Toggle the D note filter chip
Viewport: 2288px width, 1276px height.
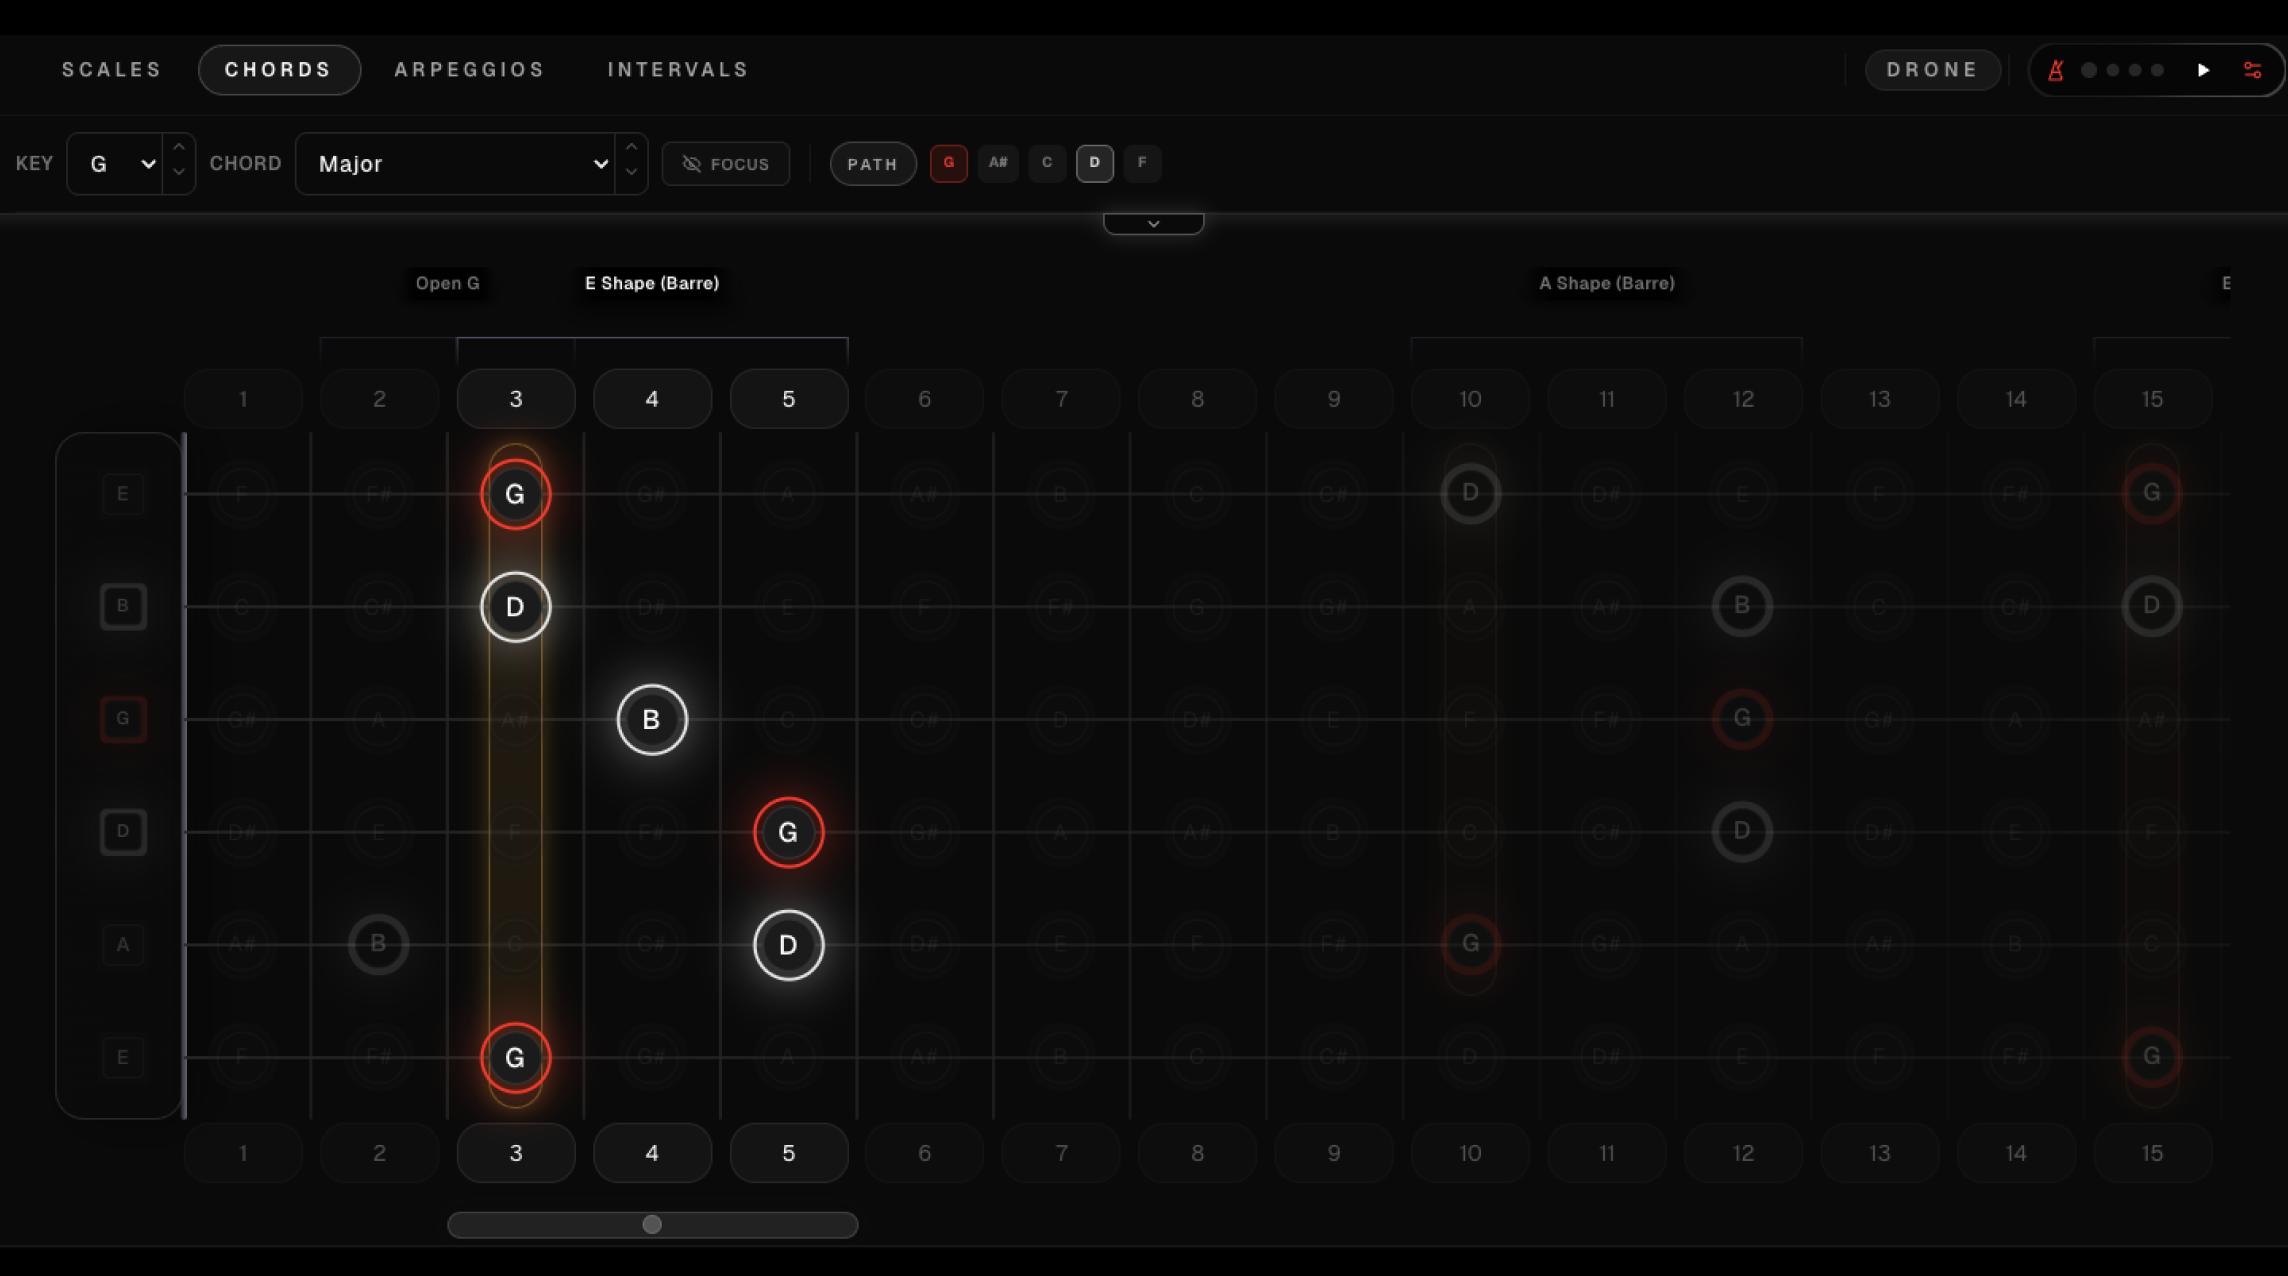click(x=1095, y=164)
